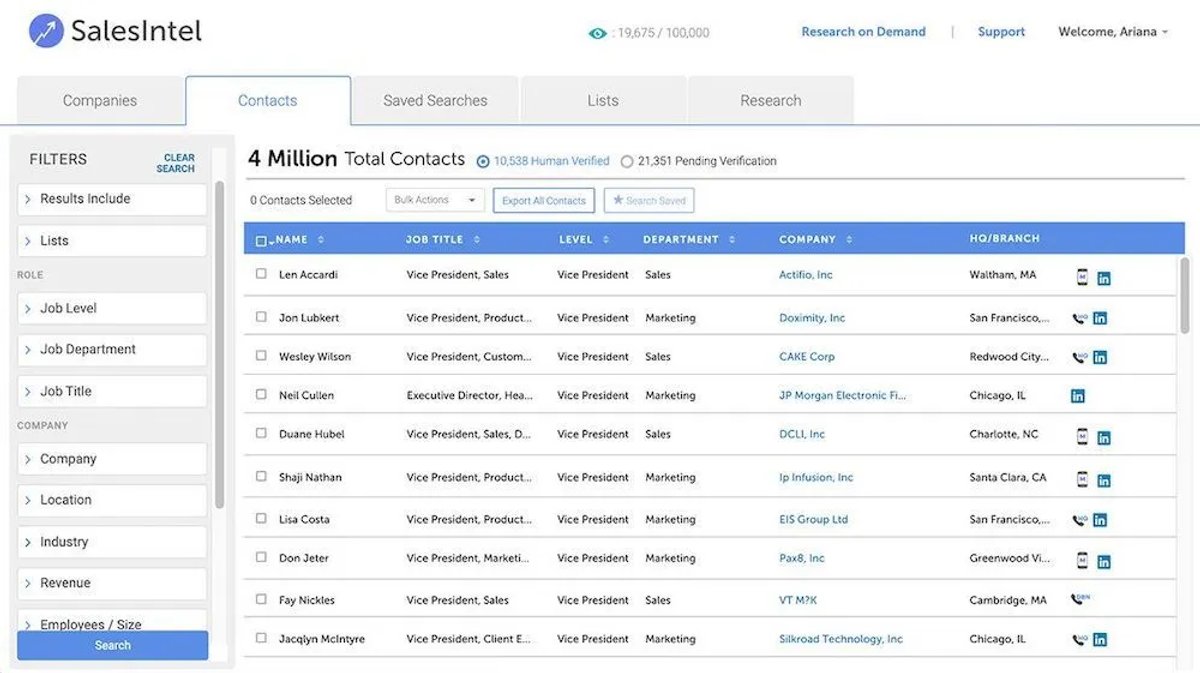Expand the Job Level filter
The image size is (1200, 673).
112,308
